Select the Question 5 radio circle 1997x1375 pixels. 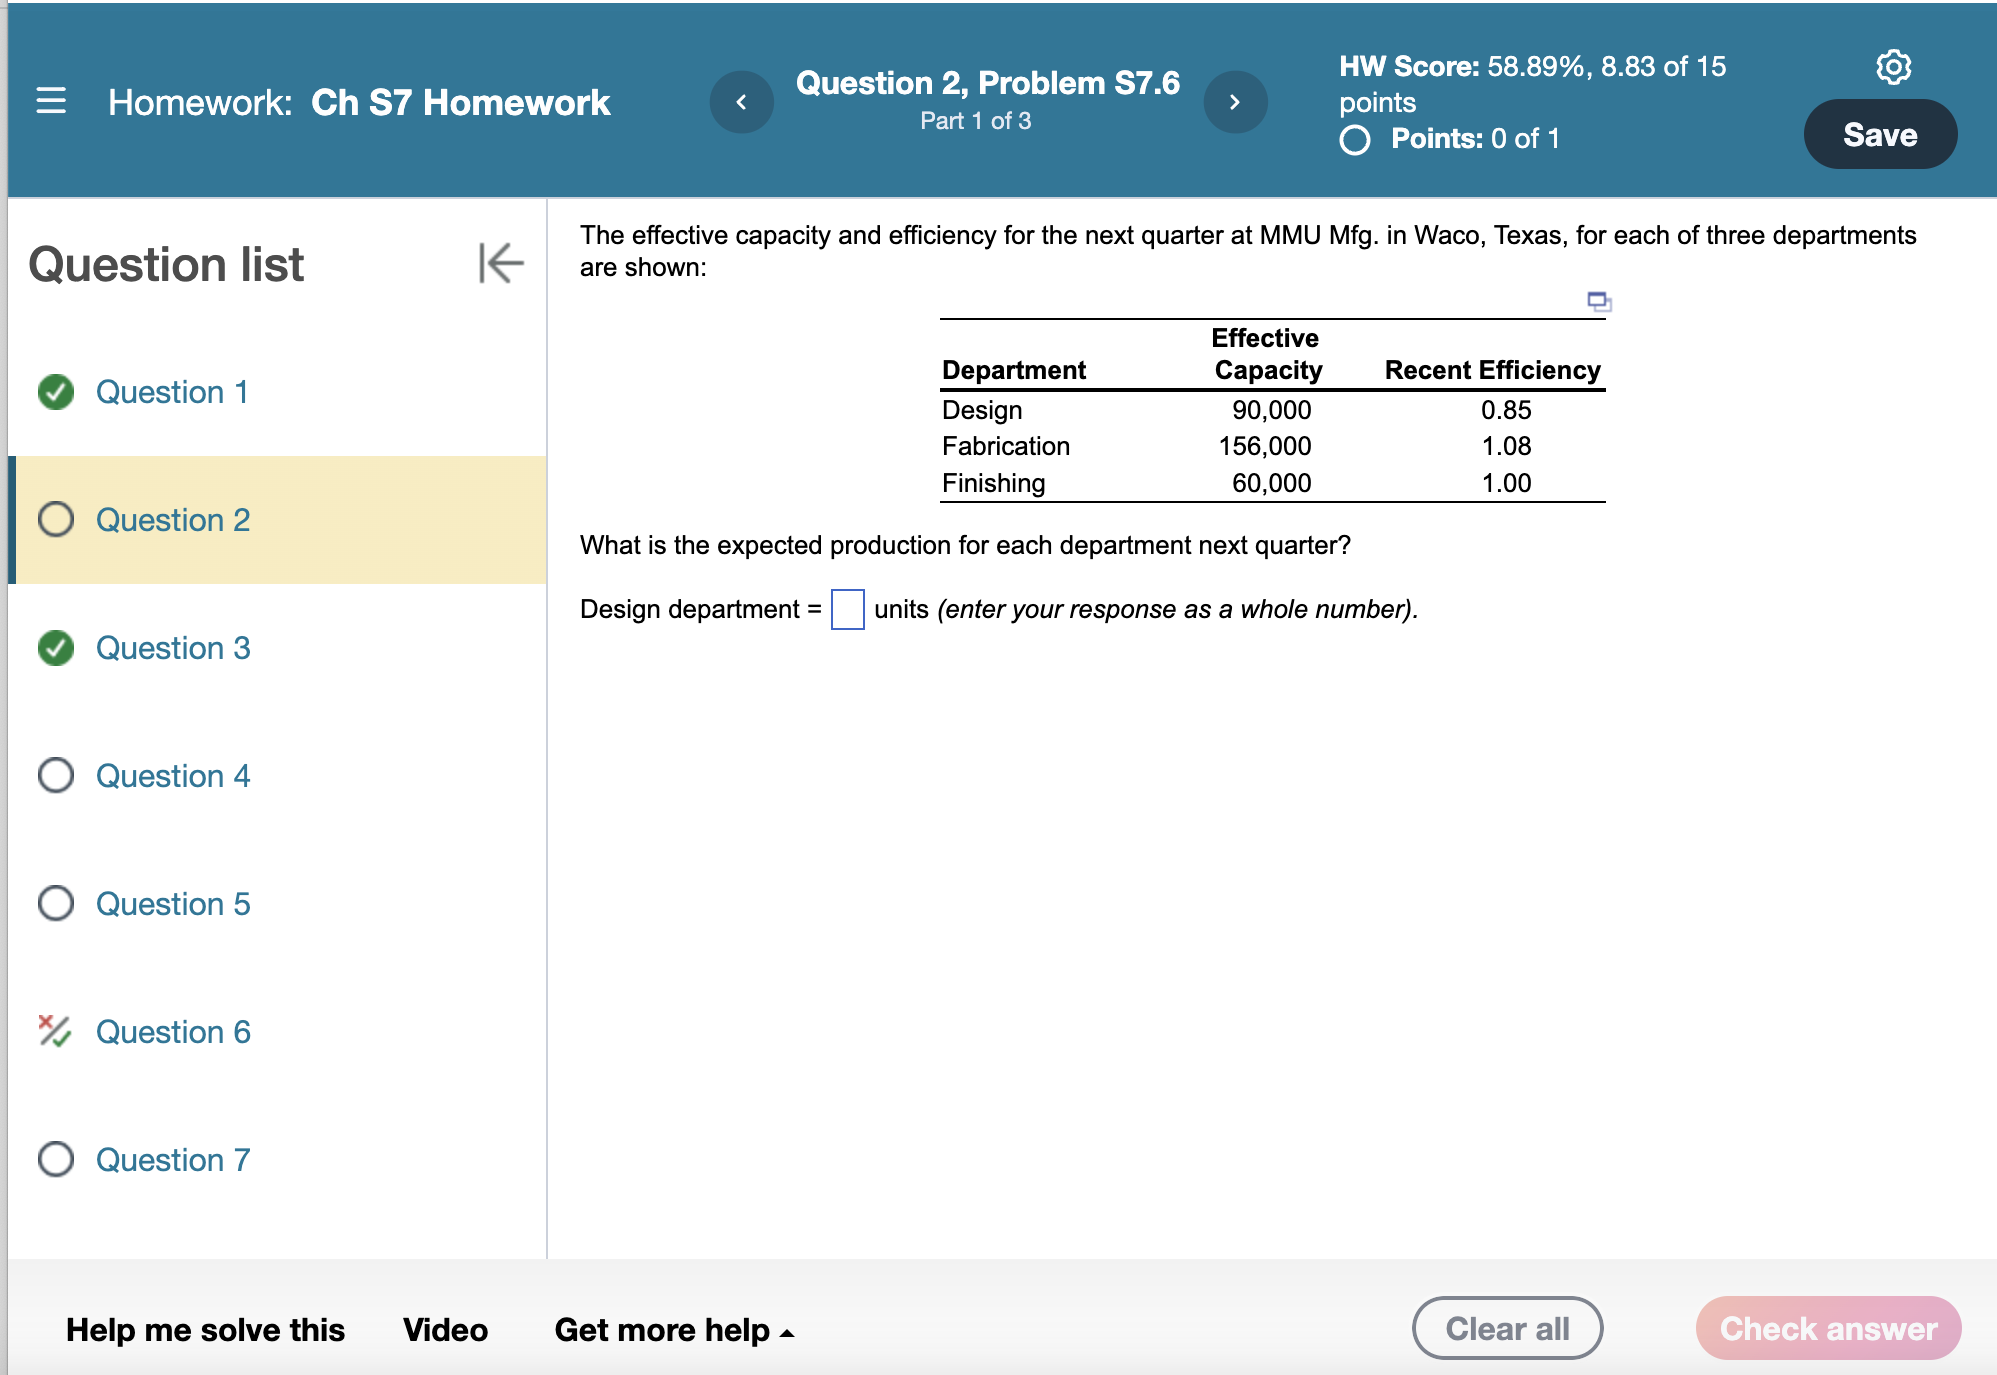point(57,903)
